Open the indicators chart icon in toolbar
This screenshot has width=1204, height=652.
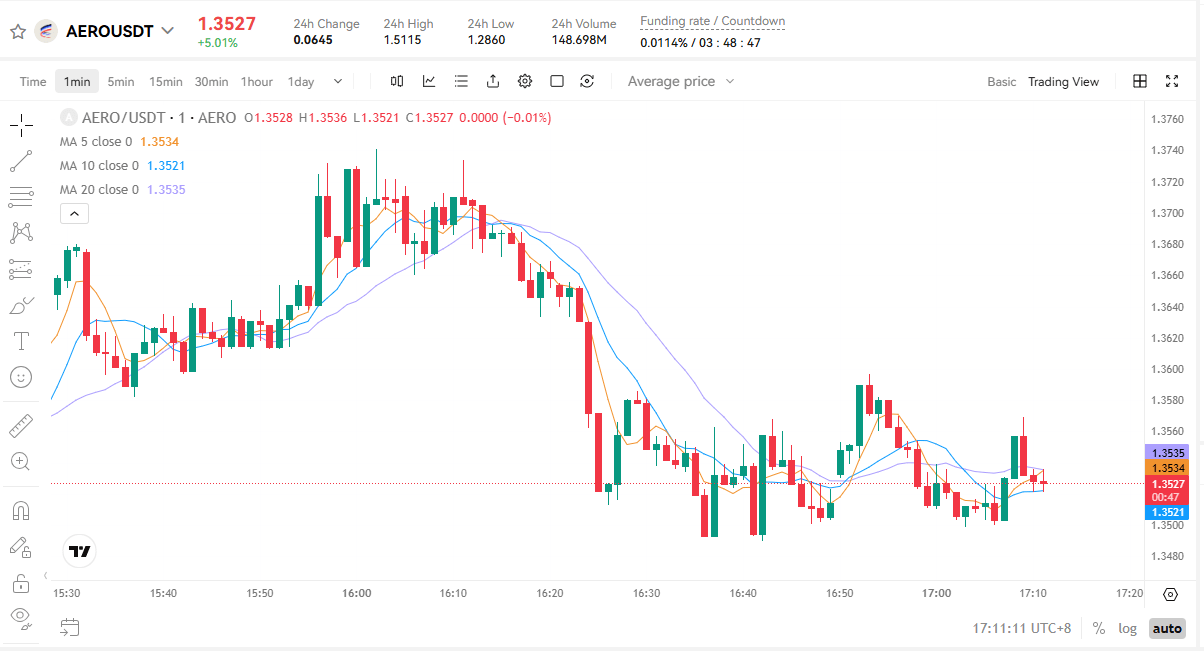coord(429,81)
